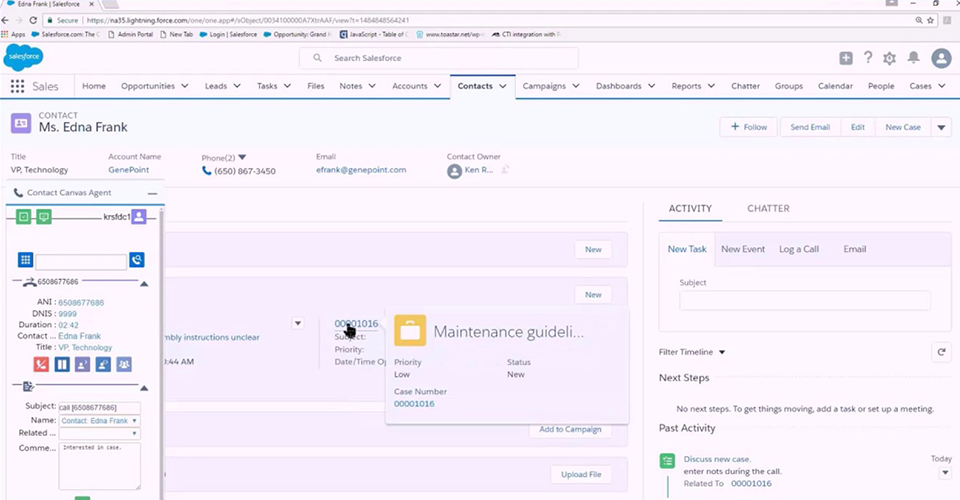
Task: Click the phone icon next to (650) 867-3450
Action: (x=206, y=171)
